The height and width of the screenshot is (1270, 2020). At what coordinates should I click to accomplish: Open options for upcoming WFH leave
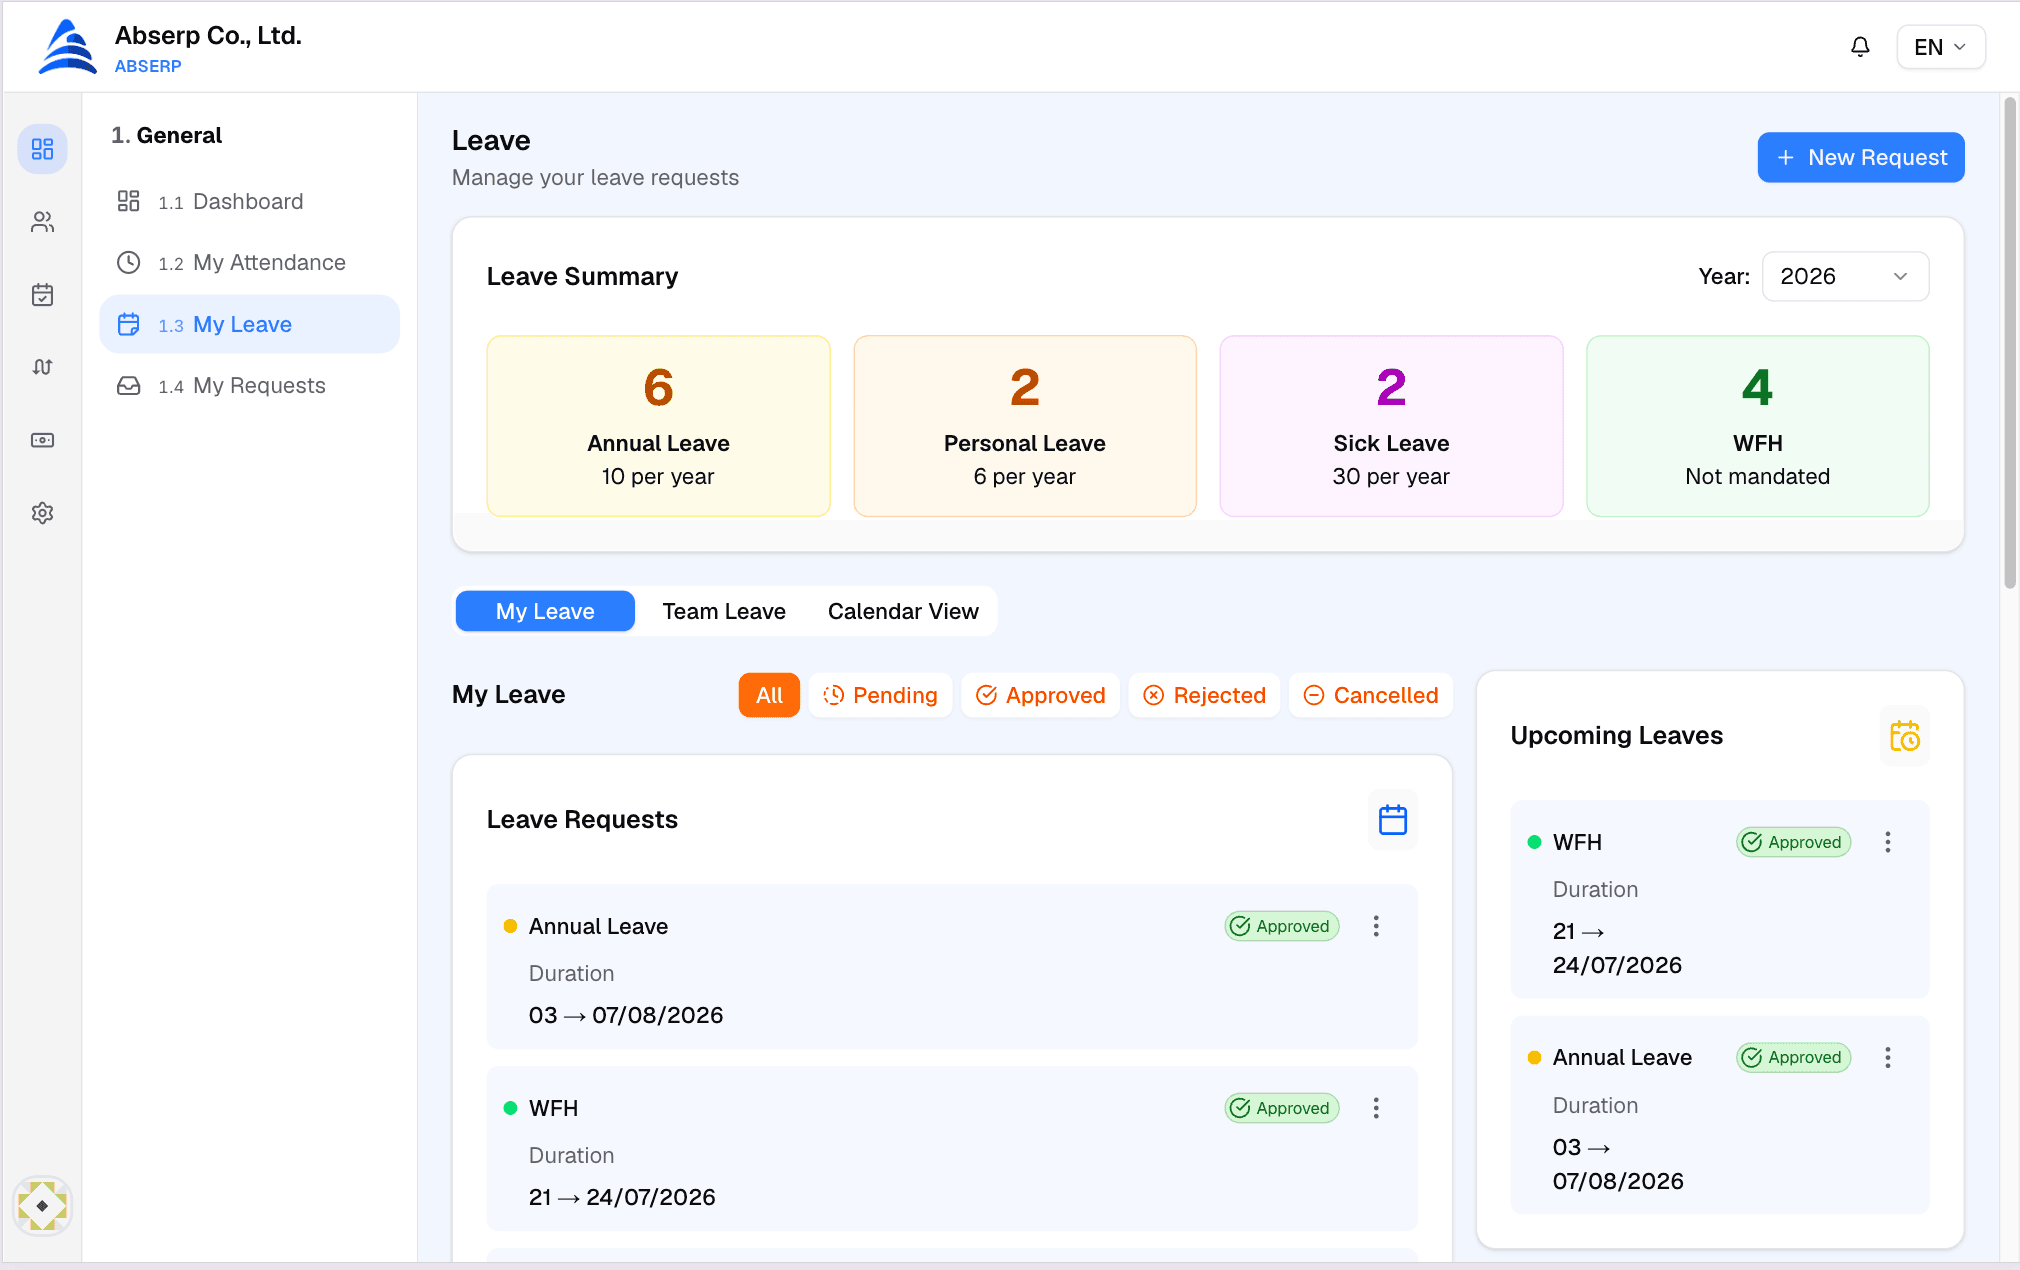[x=1888, y=842]
